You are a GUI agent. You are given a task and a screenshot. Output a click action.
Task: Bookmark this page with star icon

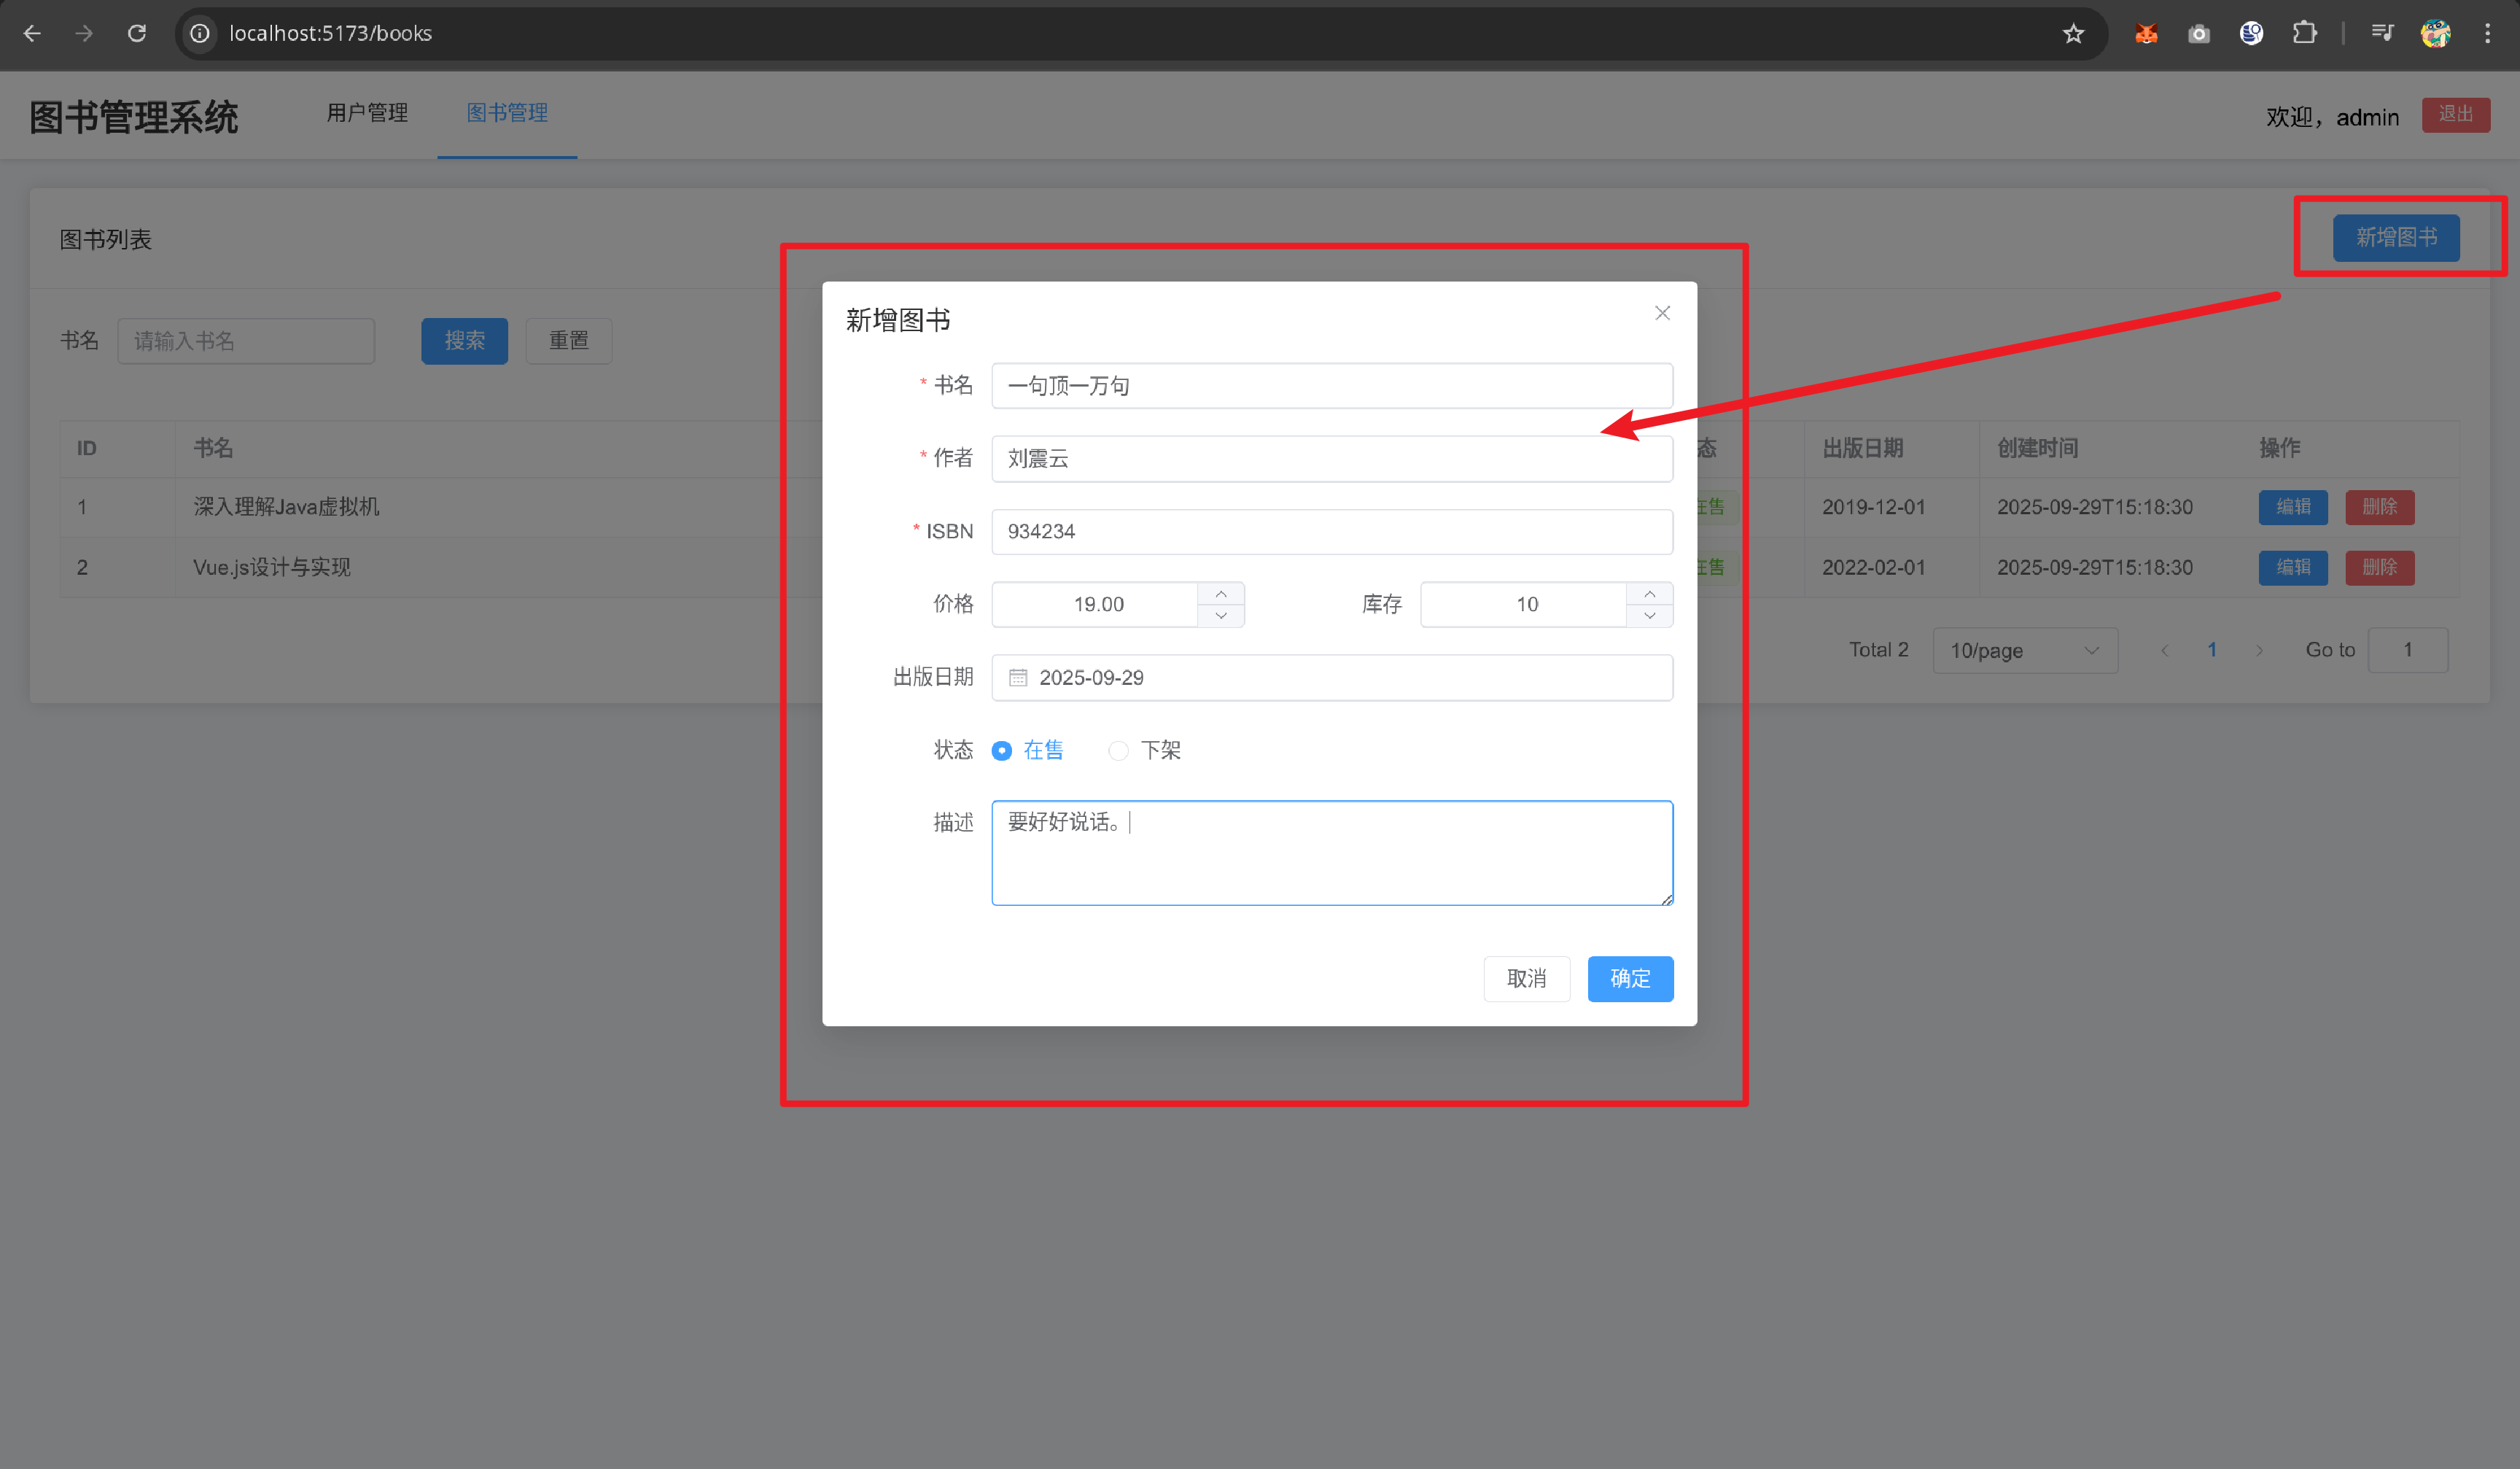tap(2073, 33)
